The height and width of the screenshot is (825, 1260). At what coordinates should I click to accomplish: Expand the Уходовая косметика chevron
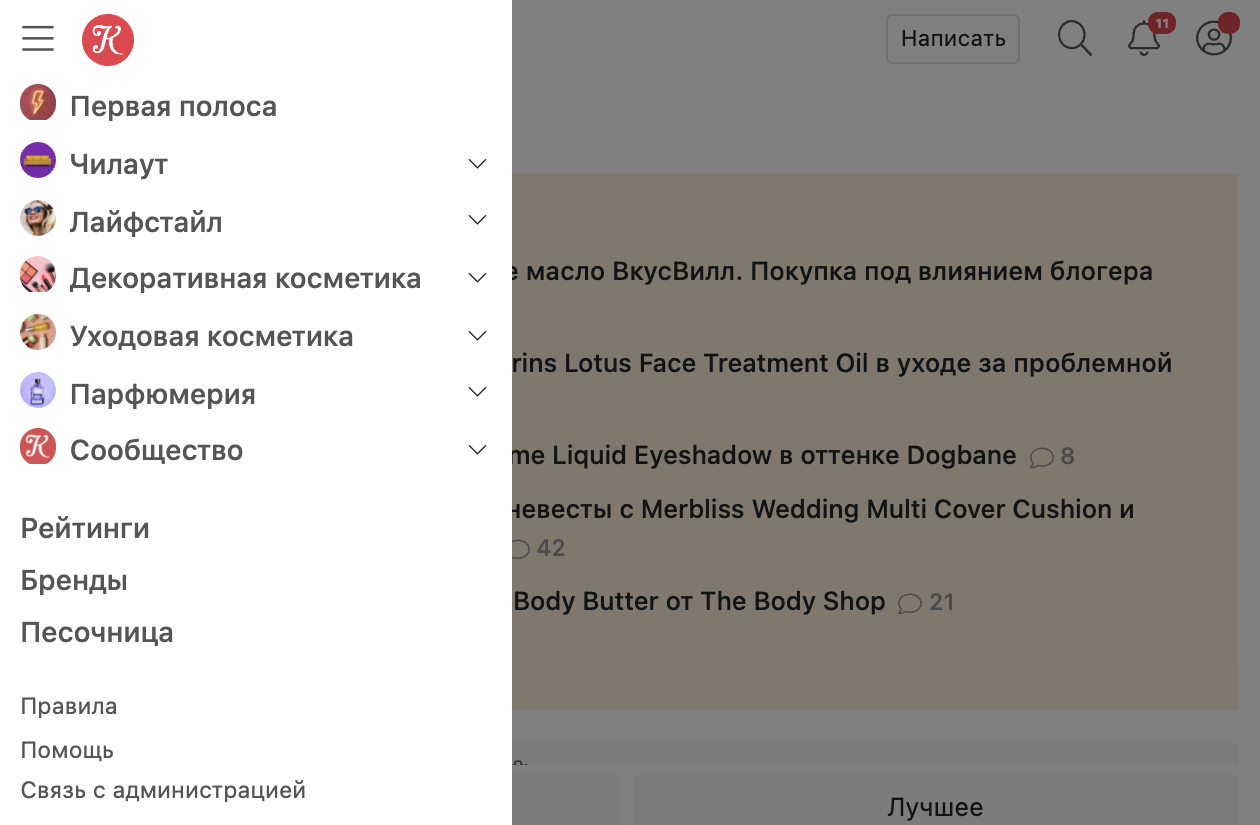[x=477, y=335]
